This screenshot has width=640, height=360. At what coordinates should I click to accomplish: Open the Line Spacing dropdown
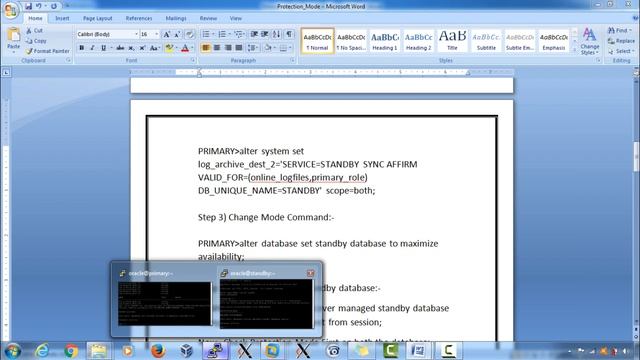point(253,48)
